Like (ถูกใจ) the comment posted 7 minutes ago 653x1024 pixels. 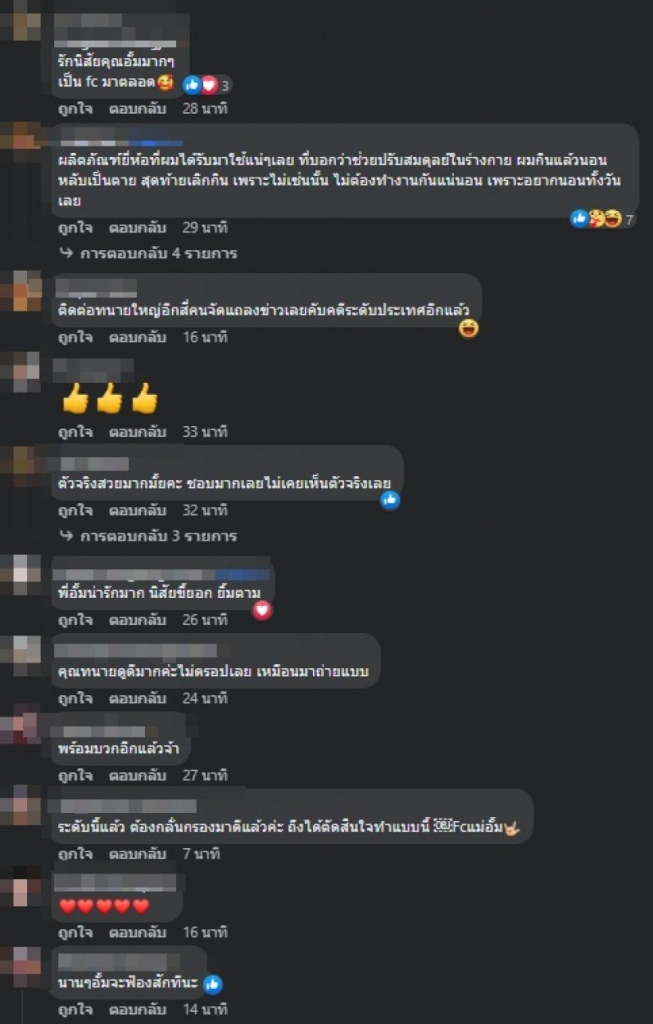pos(76,854)
